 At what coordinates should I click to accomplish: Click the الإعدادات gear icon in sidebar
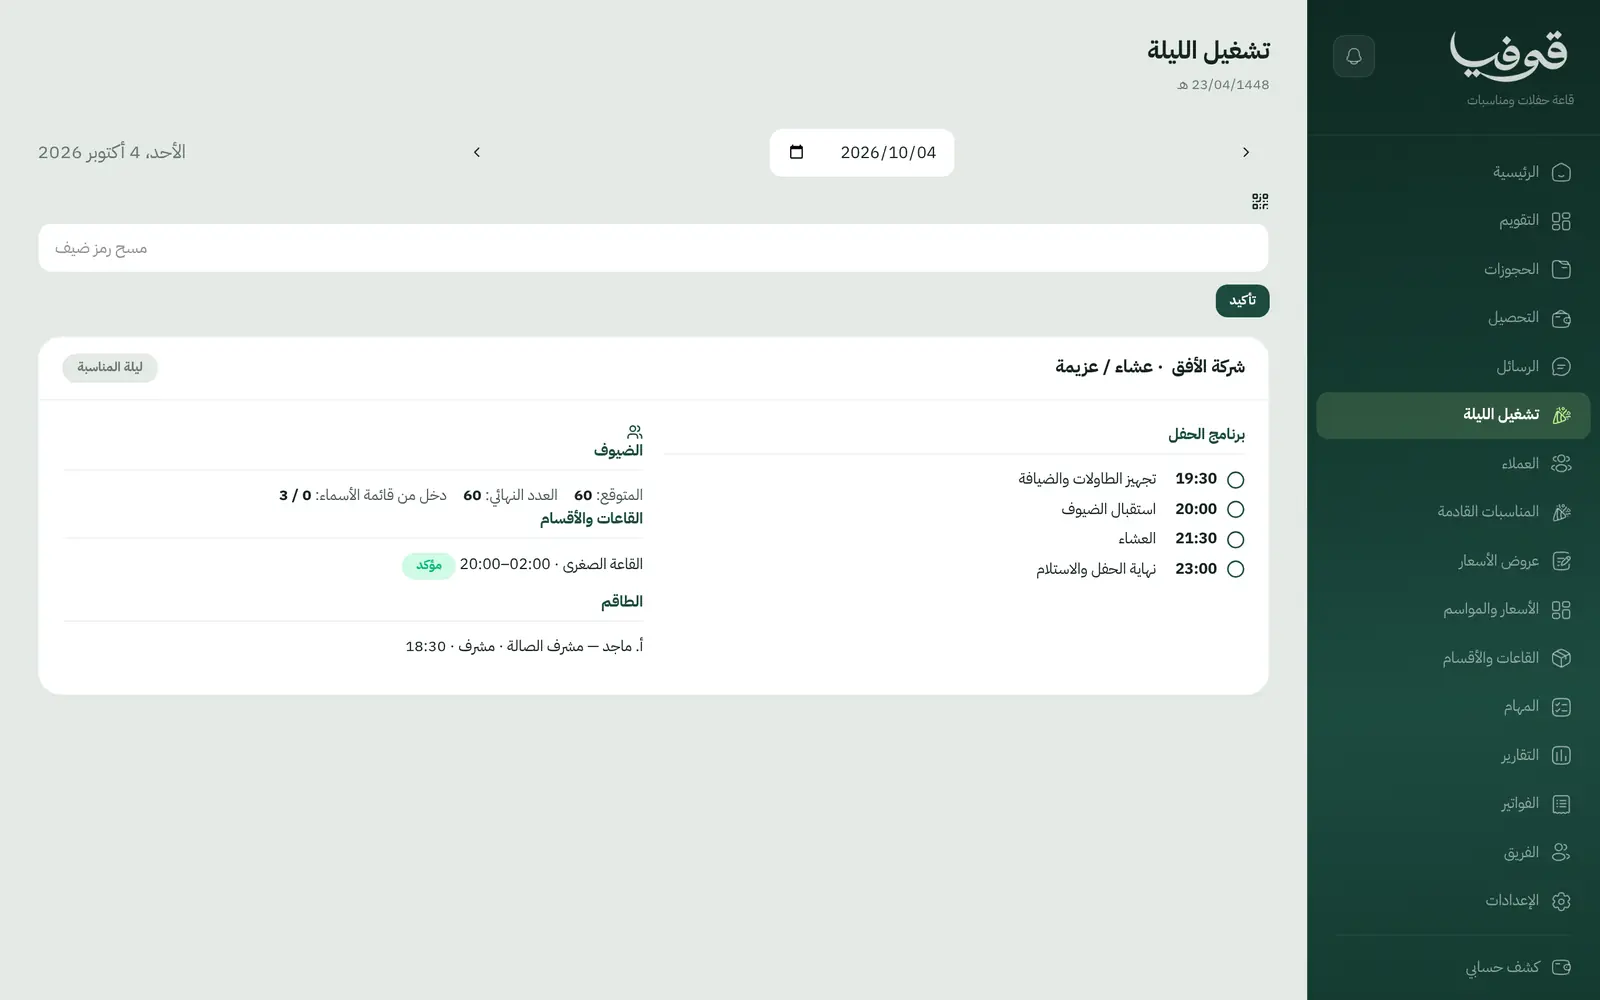pyautogui.click(x=1561, y=901)
